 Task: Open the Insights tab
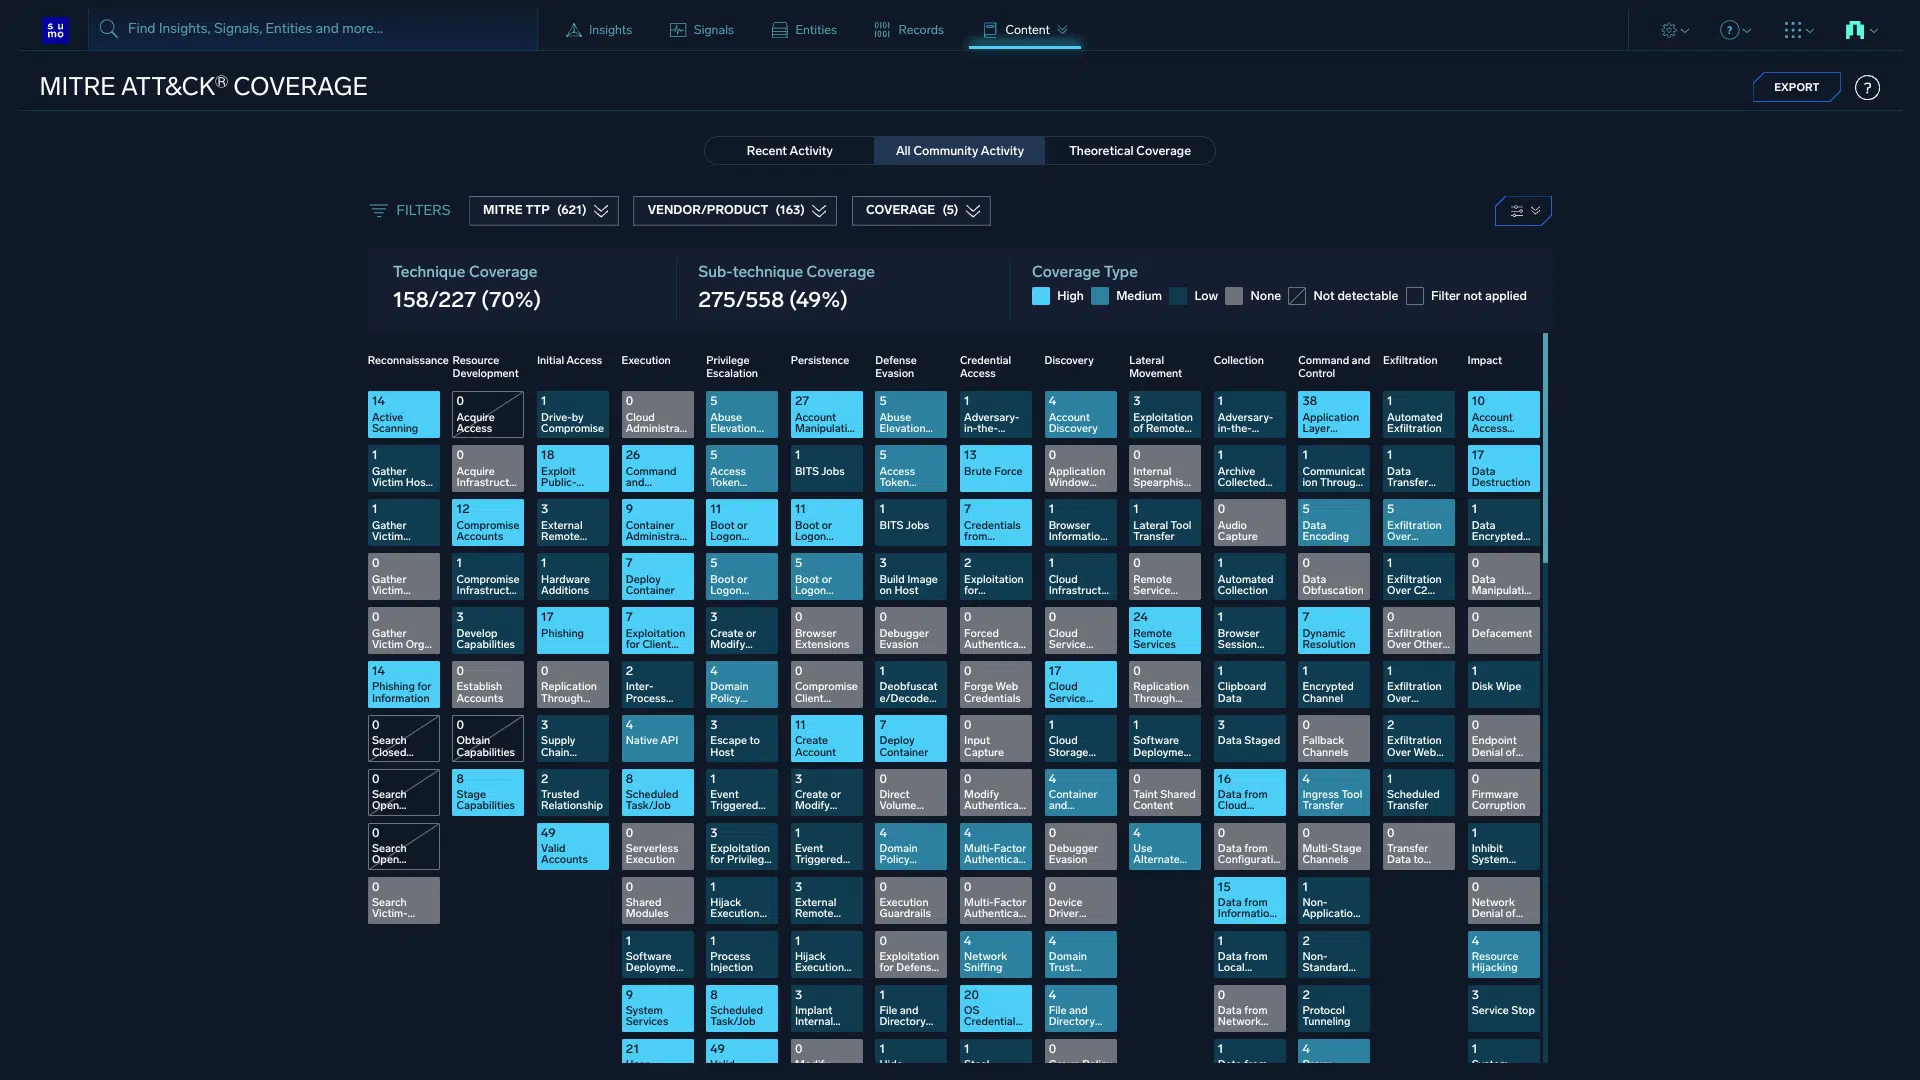(599, 30)
